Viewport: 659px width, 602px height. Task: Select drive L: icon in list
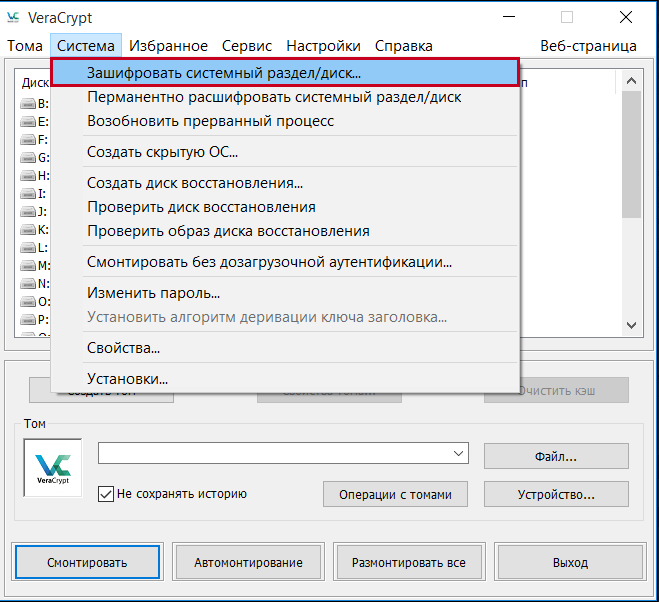tap(28, 247)
